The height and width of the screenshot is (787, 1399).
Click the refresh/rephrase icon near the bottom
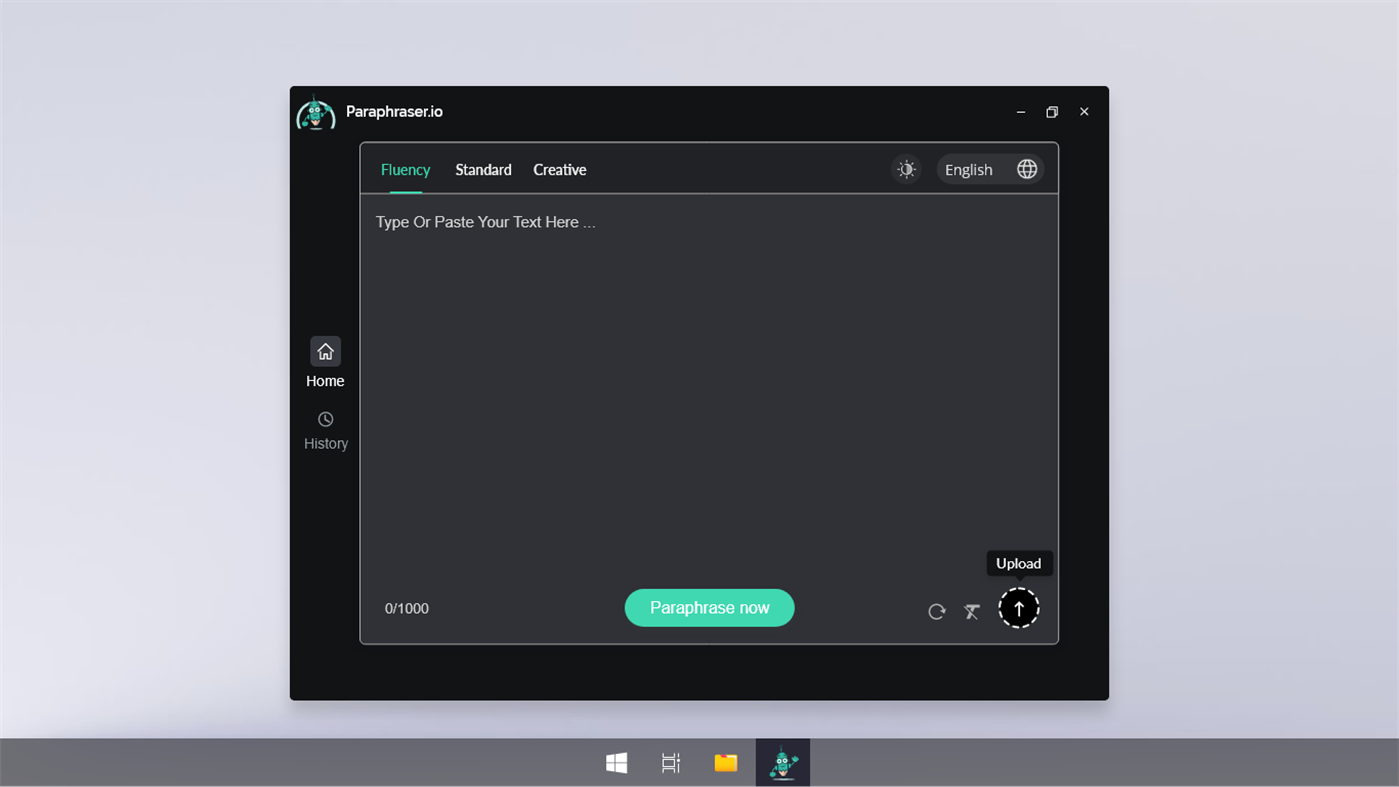[936, 610]
